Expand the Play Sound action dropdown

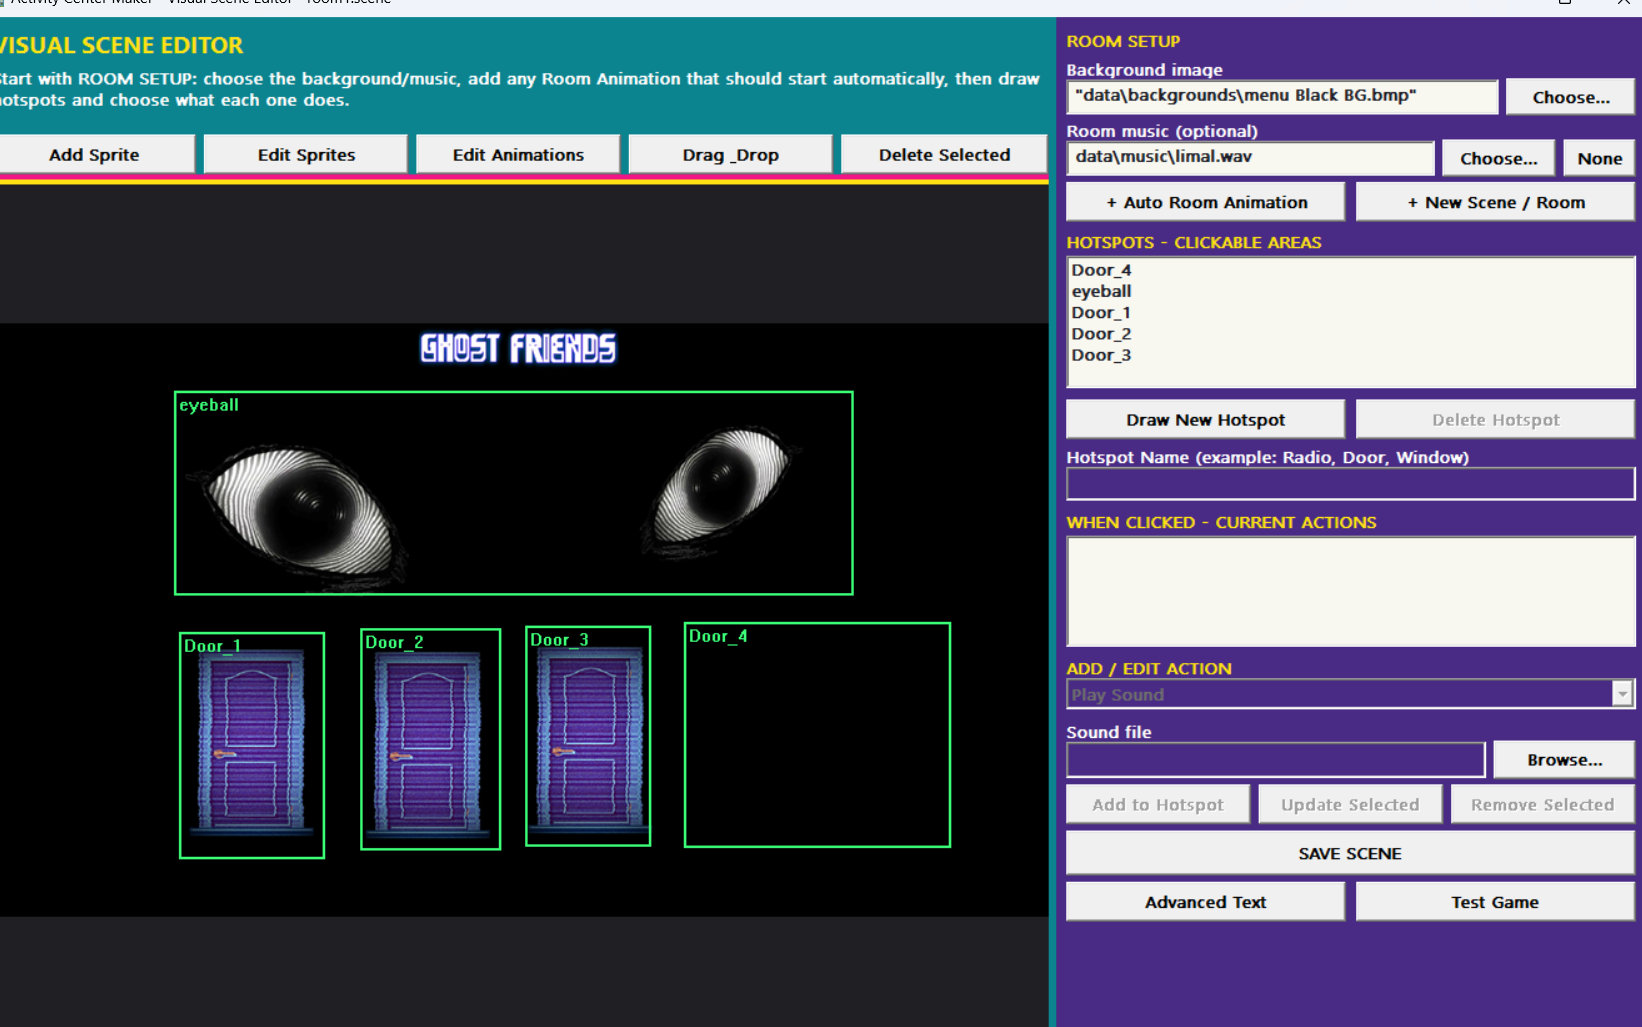coord(1622,694)
